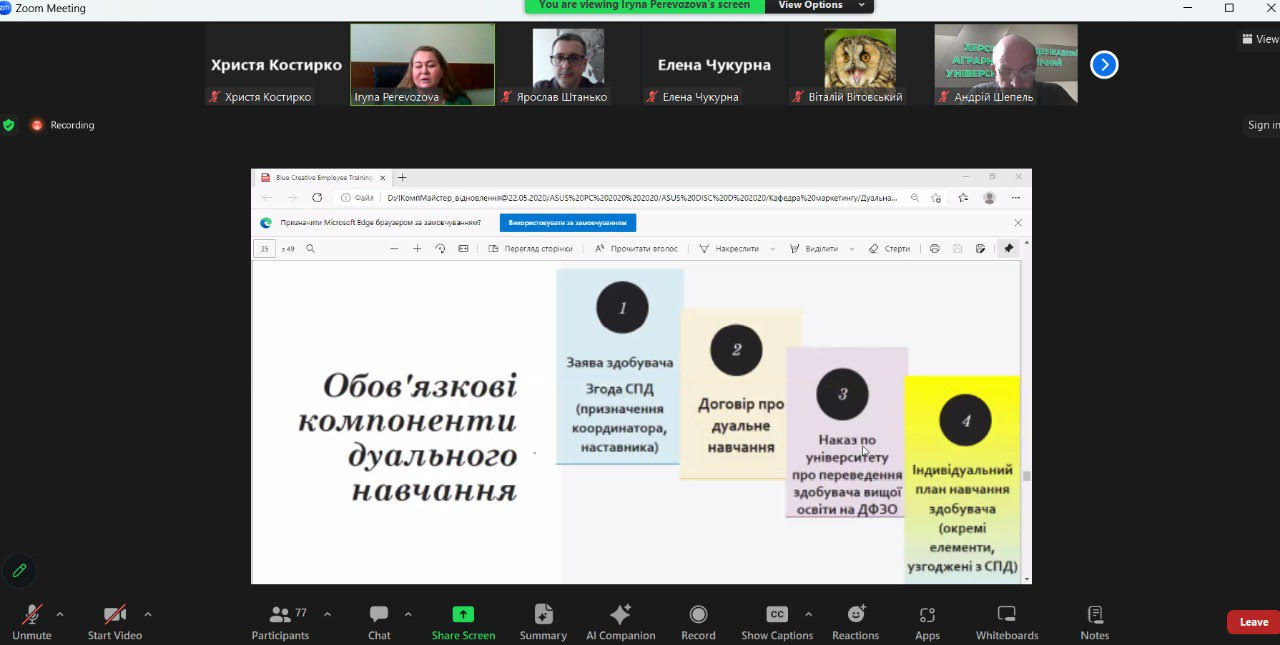Viewport: 1280px width, 645px height.
Task: Open the Whiteboards tool
Action: 1007,621
